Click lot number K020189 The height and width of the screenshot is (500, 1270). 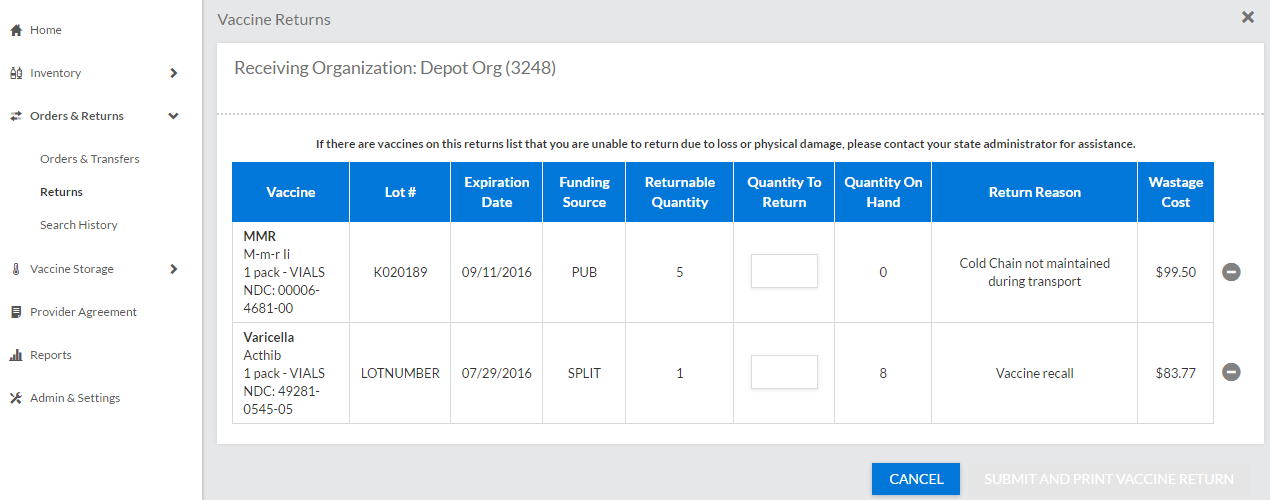coord(400,272)
